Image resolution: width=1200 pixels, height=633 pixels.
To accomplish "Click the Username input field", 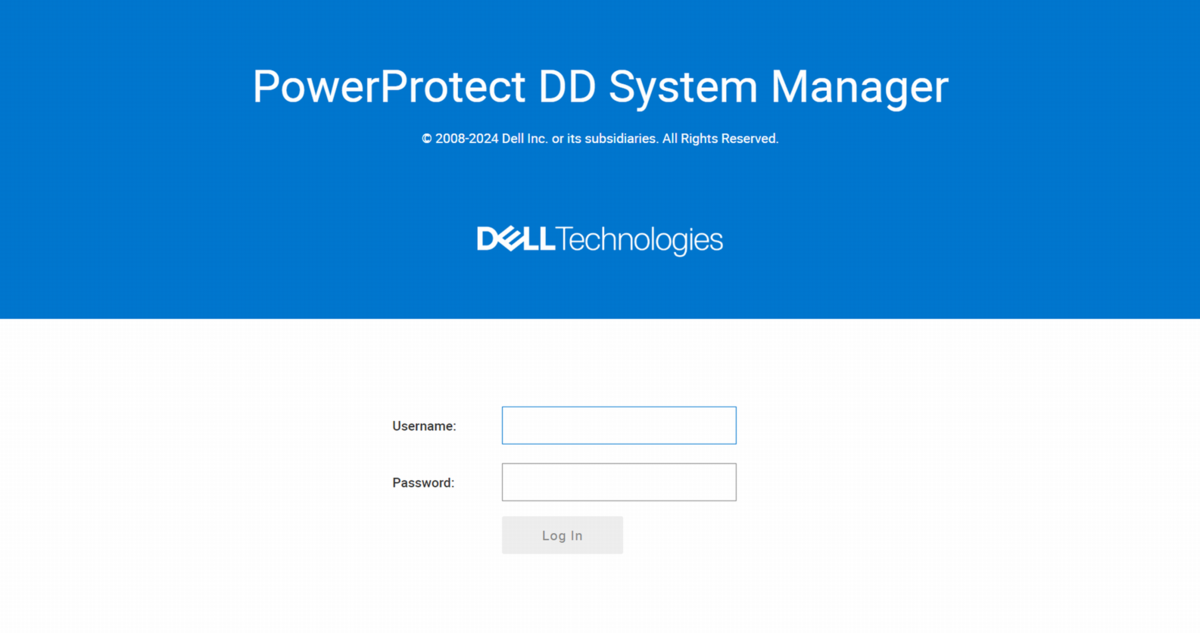I will (x=619, y=425).
